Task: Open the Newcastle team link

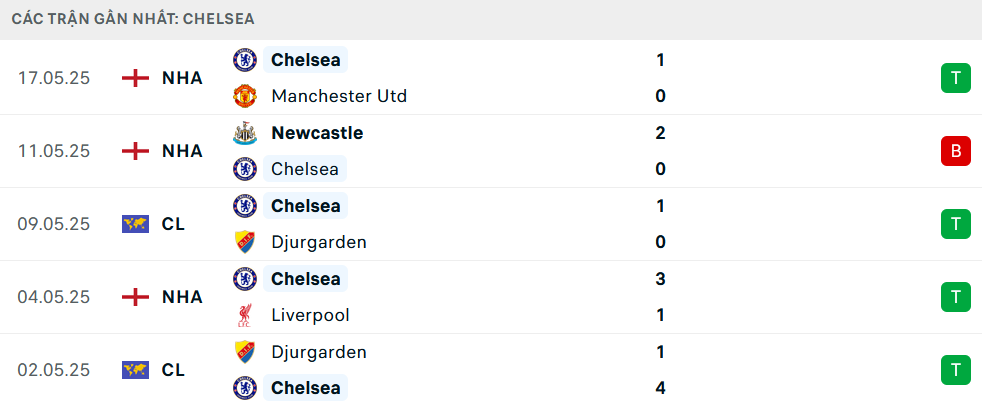Action: 317,133
